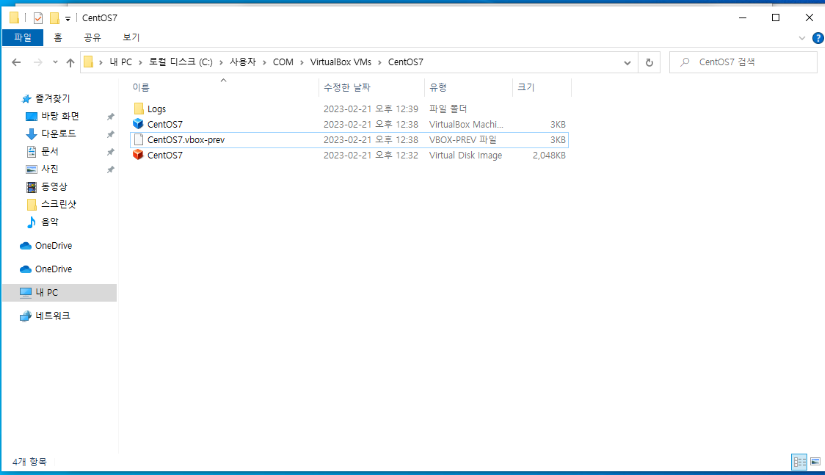
Task: Select the CentOS7.vbox-prev file name
Action: click(186, 140)
